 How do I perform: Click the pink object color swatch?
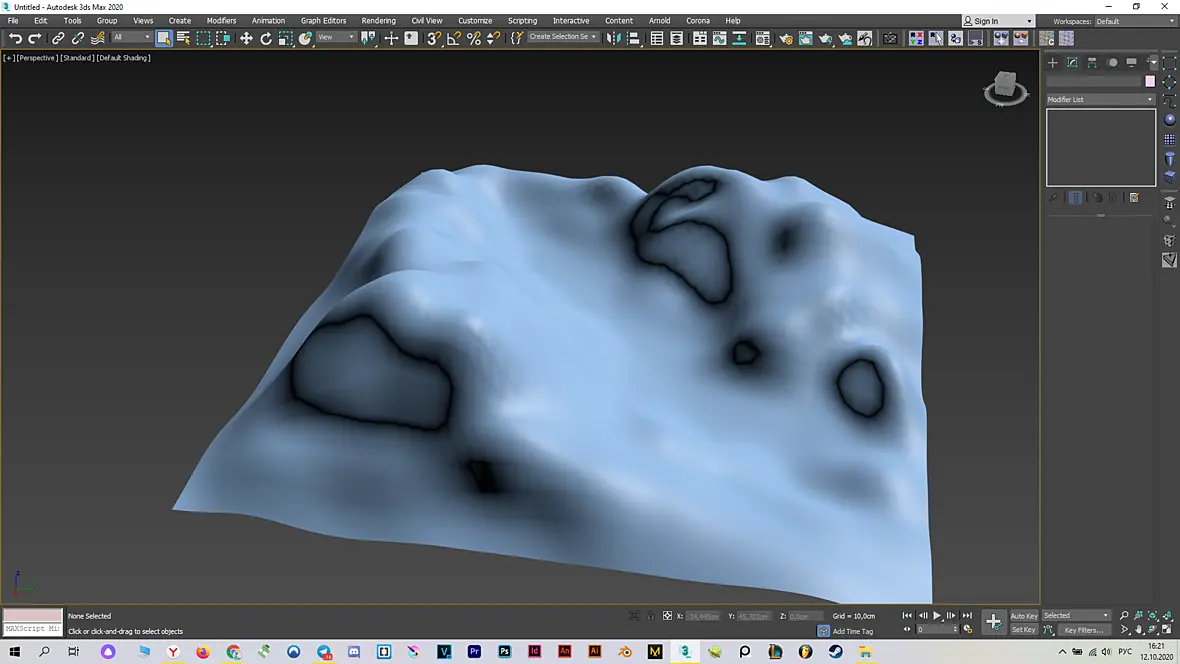click(1150, 81)
